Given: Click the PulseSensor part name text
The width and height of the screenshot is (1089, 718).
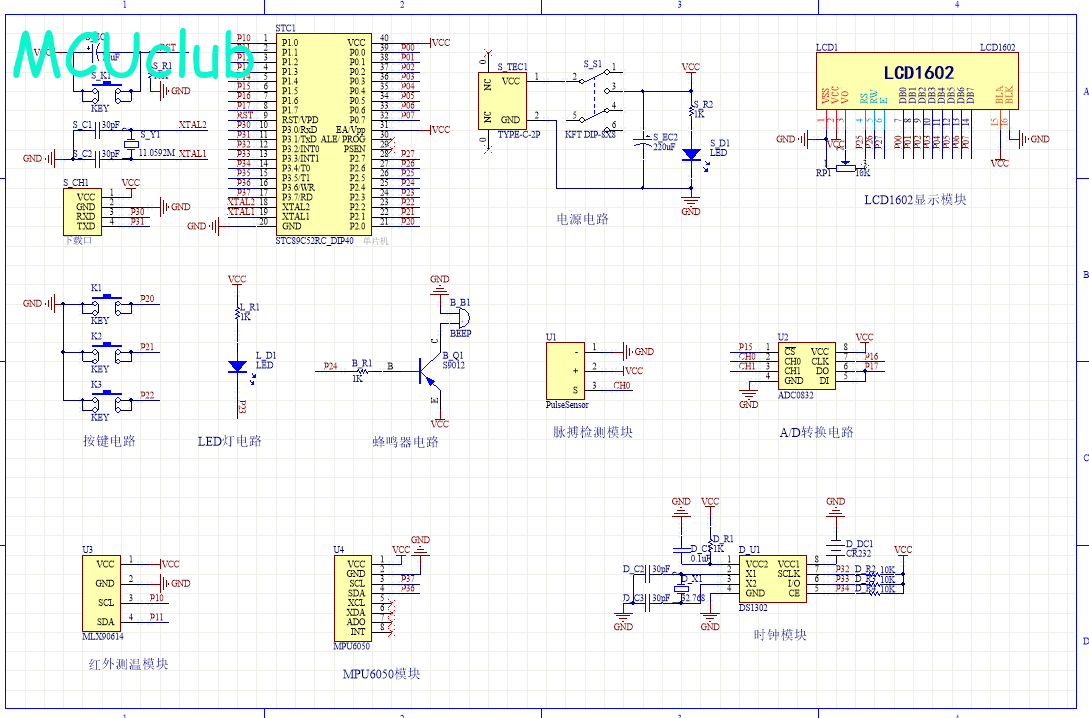Looking at the screenshot, I should coord(567,405).
